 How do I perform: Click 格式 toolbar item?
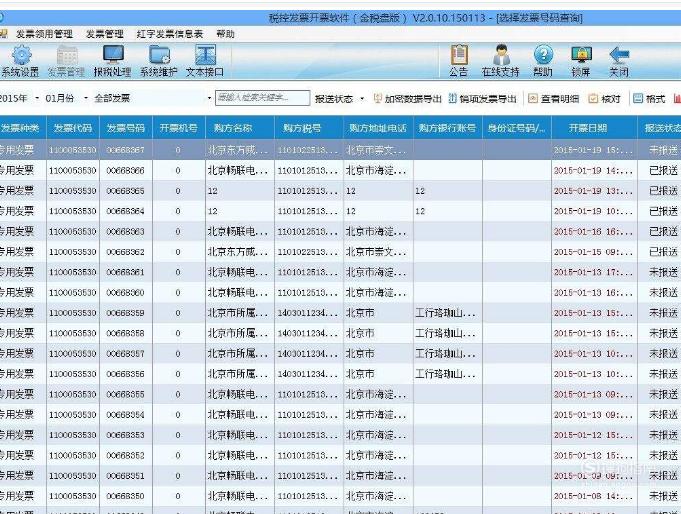[x=649, y=99]
